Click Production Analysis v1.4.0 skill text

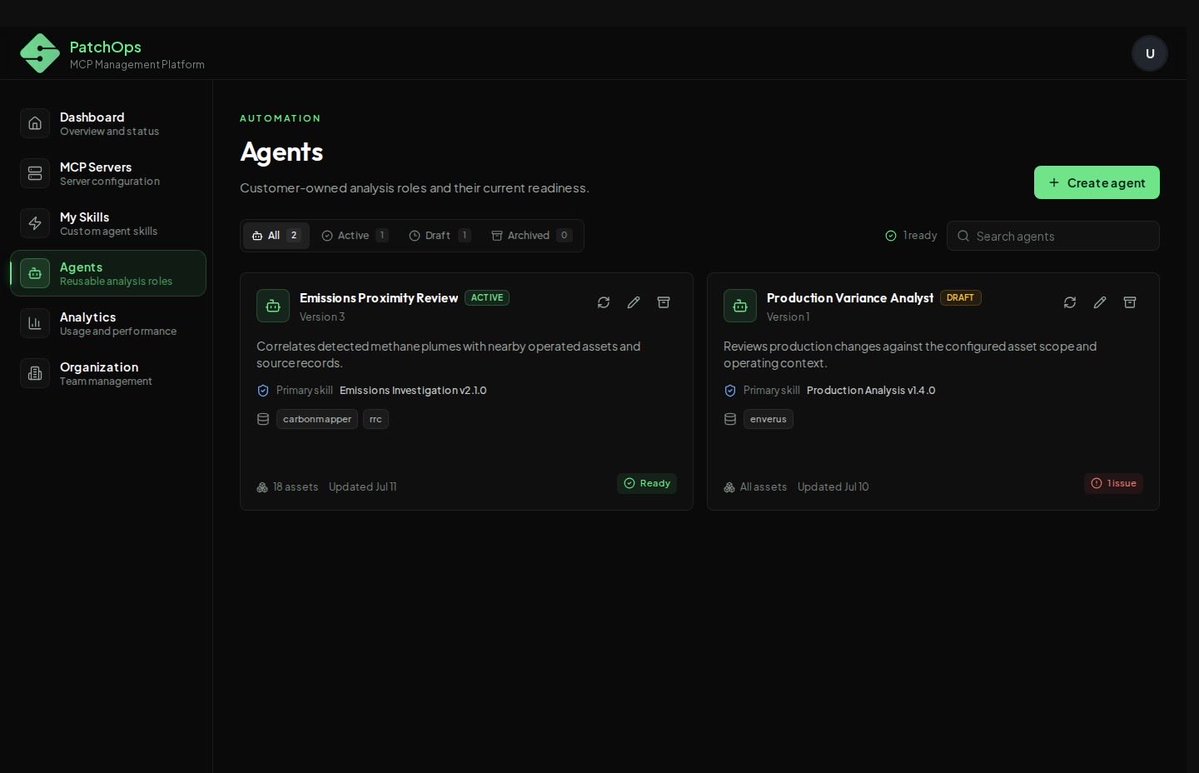pos(871,391)
